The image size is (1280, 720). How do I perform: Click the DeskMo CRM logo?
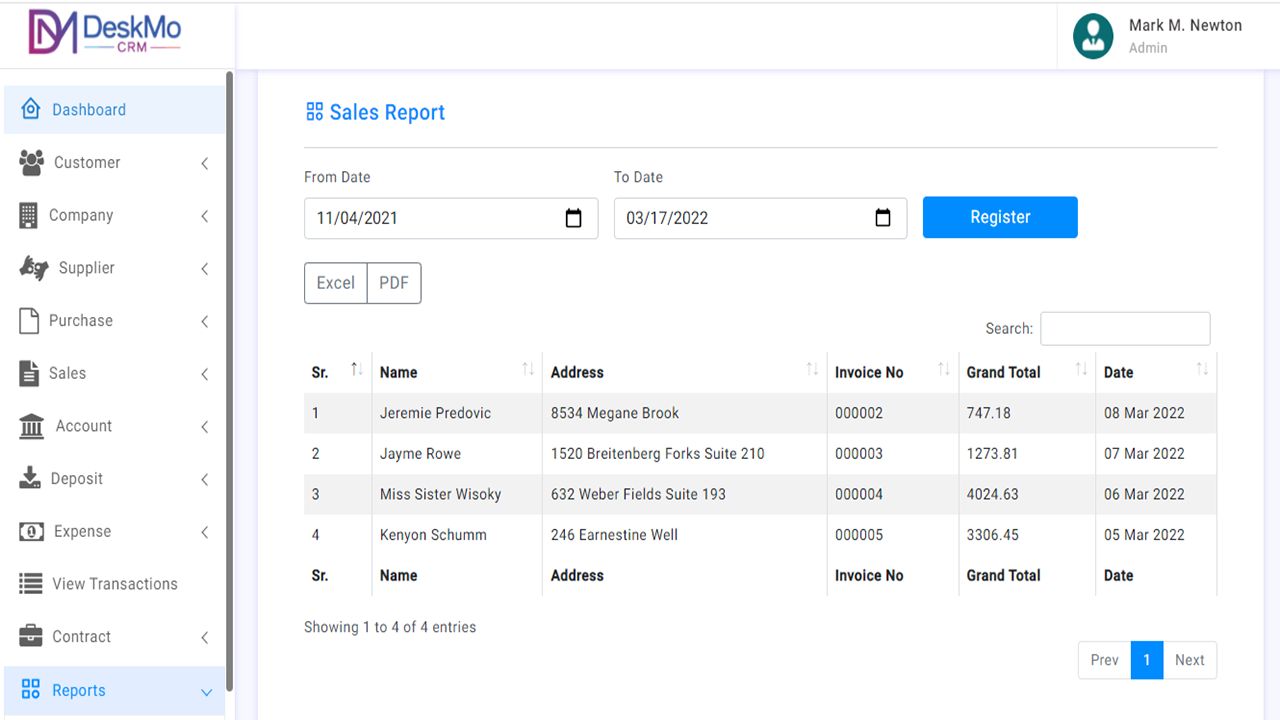pyautogui.click(x=105, y=33)
